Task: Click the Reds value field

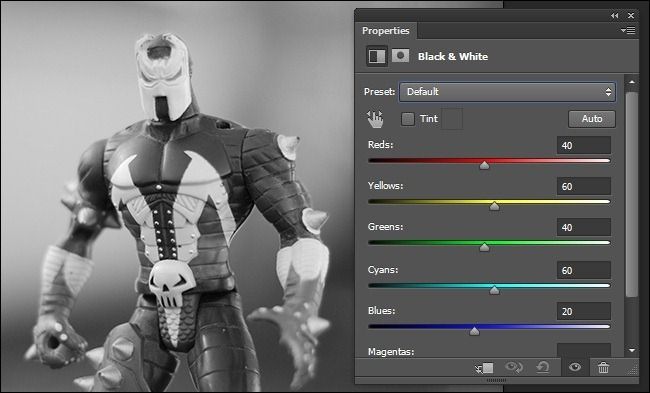Action: click(584, 145)
